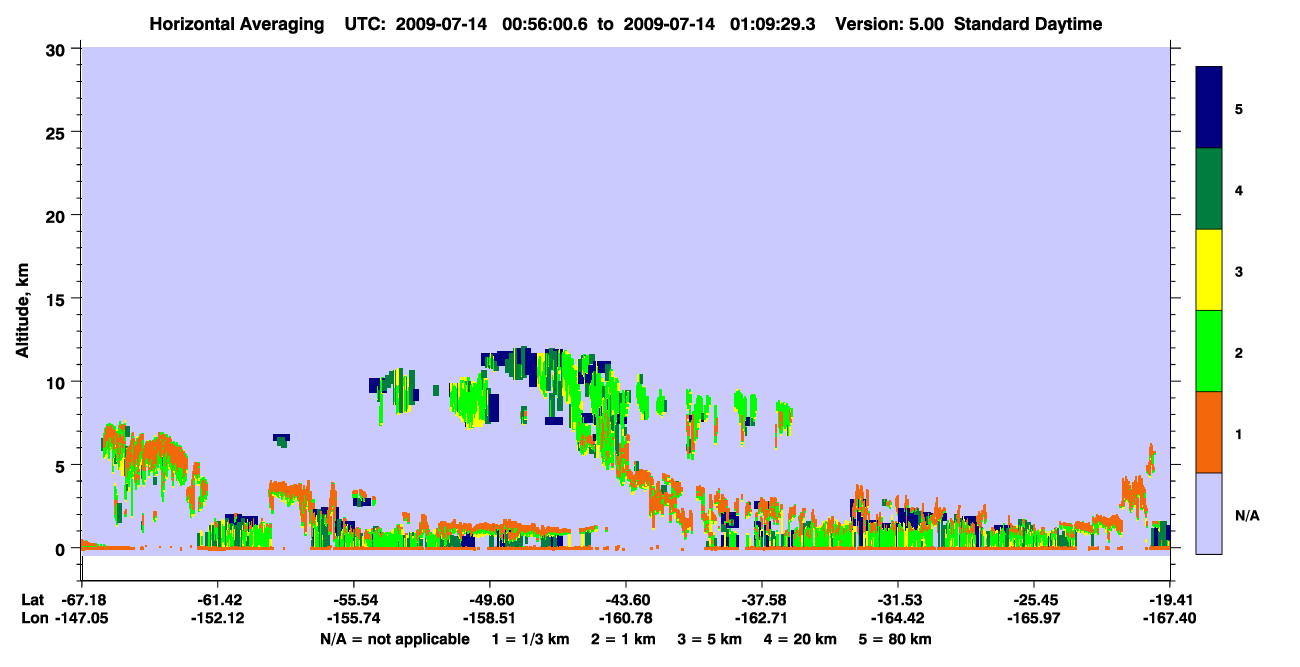This screenshot has height=667, width=1300.
Task: Click the orange colorbar segment labeled 1
Action: [x=1209, y=432]
